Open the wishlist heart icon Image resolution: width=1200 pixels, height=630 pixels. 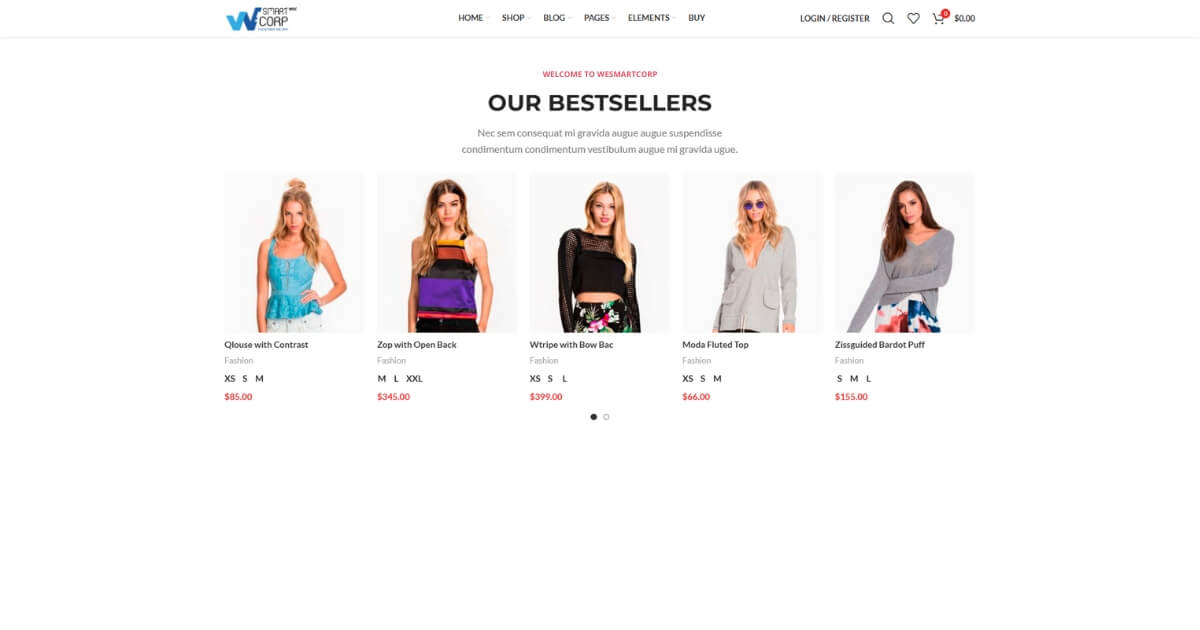point(913,18)
